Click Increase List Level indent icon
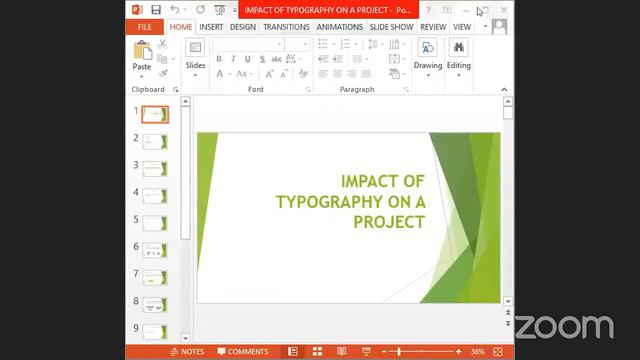 338,59
